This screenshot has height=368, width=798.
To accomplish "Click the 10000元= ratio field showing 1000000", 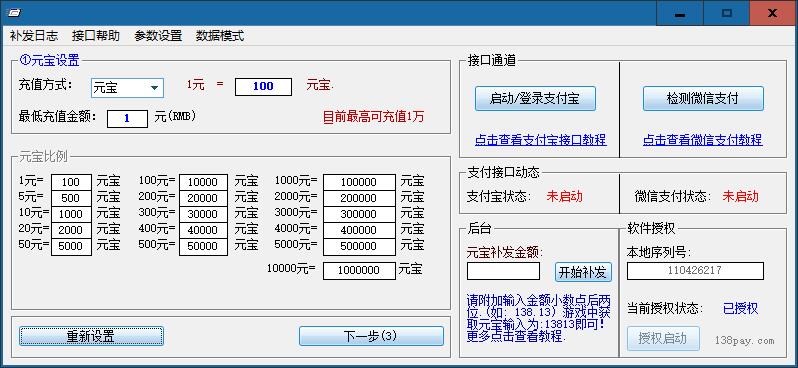I will tap(359, 271).
